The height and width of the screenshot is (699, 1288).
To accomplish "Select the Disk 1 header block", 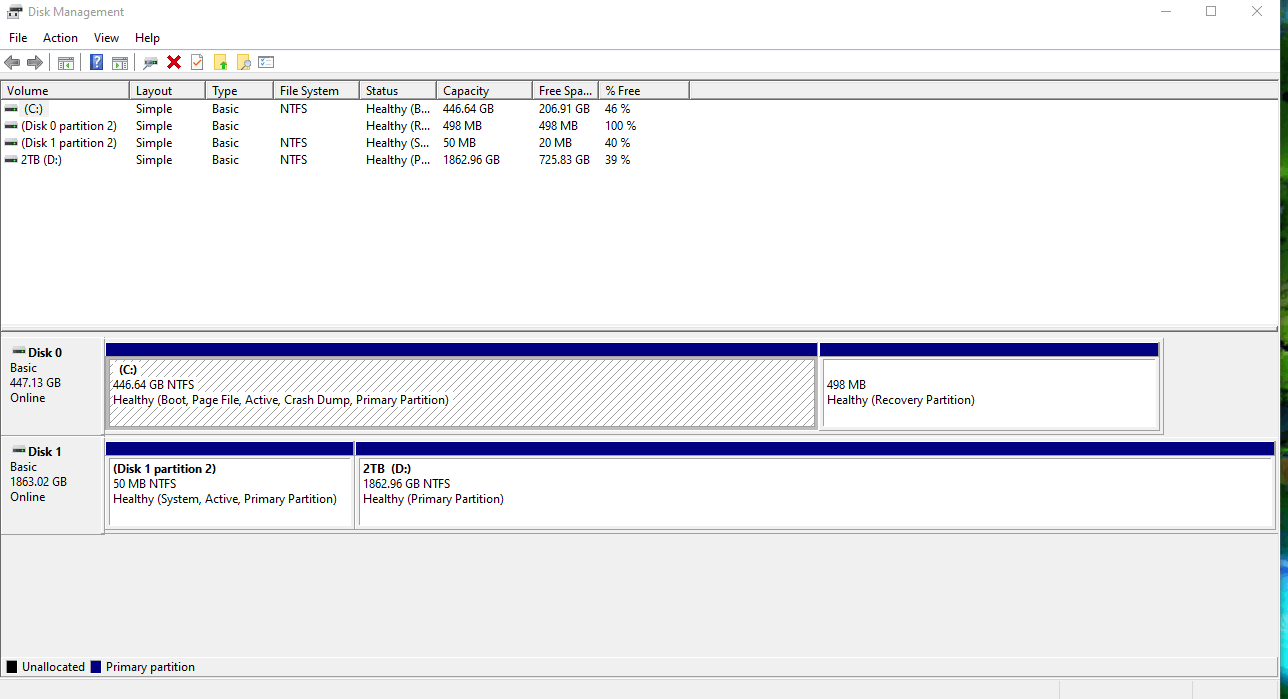I will (x=52, y=484).
